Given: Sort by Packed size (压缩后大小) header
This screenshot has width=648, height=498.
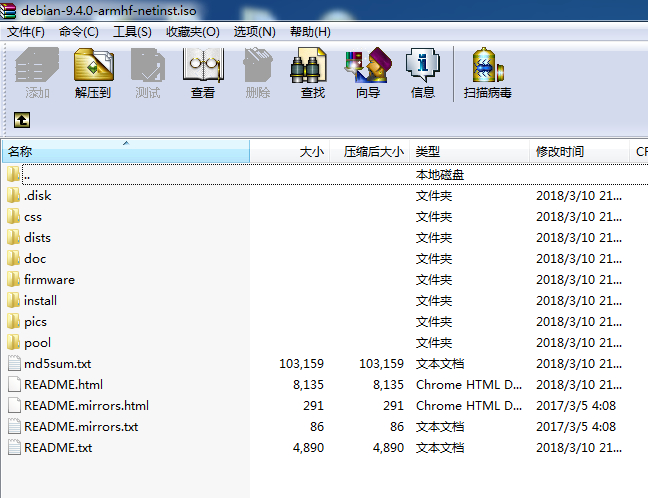Looking at the screenshot, I should 370,152.
